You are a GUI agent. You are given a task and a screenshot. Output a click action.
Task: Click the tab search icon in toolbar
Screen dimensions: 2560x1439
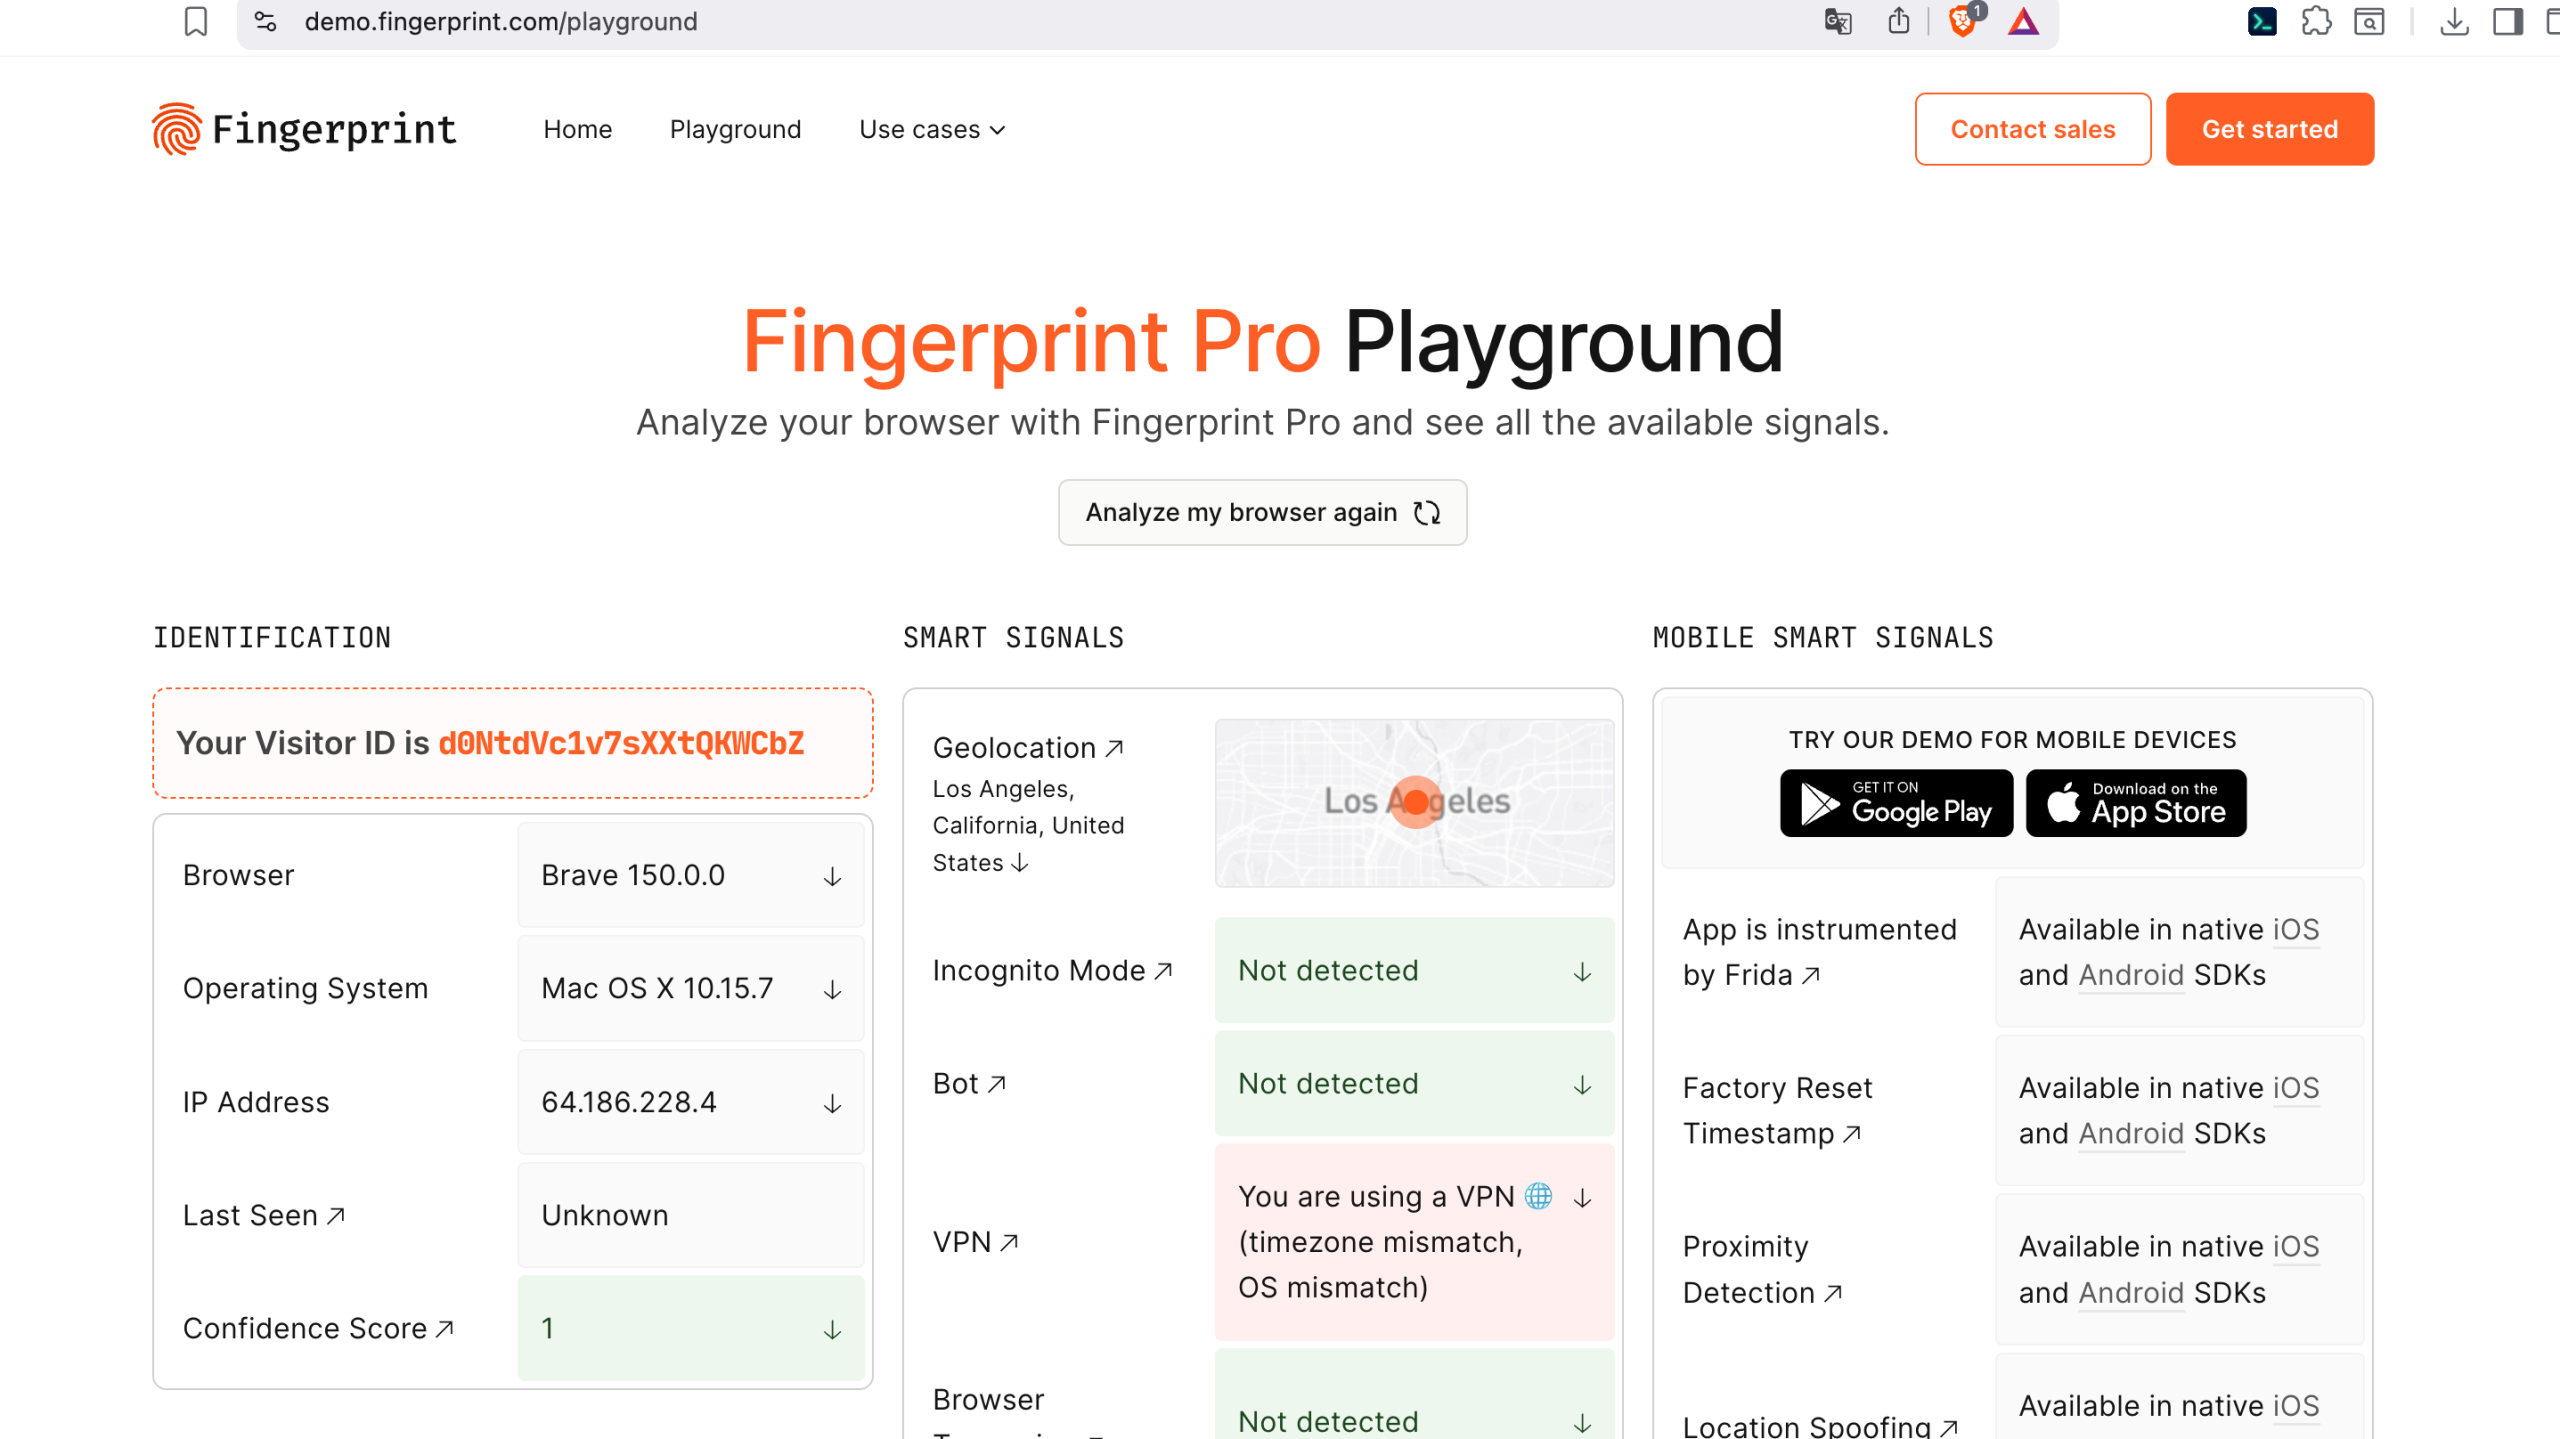(2369, 21)
